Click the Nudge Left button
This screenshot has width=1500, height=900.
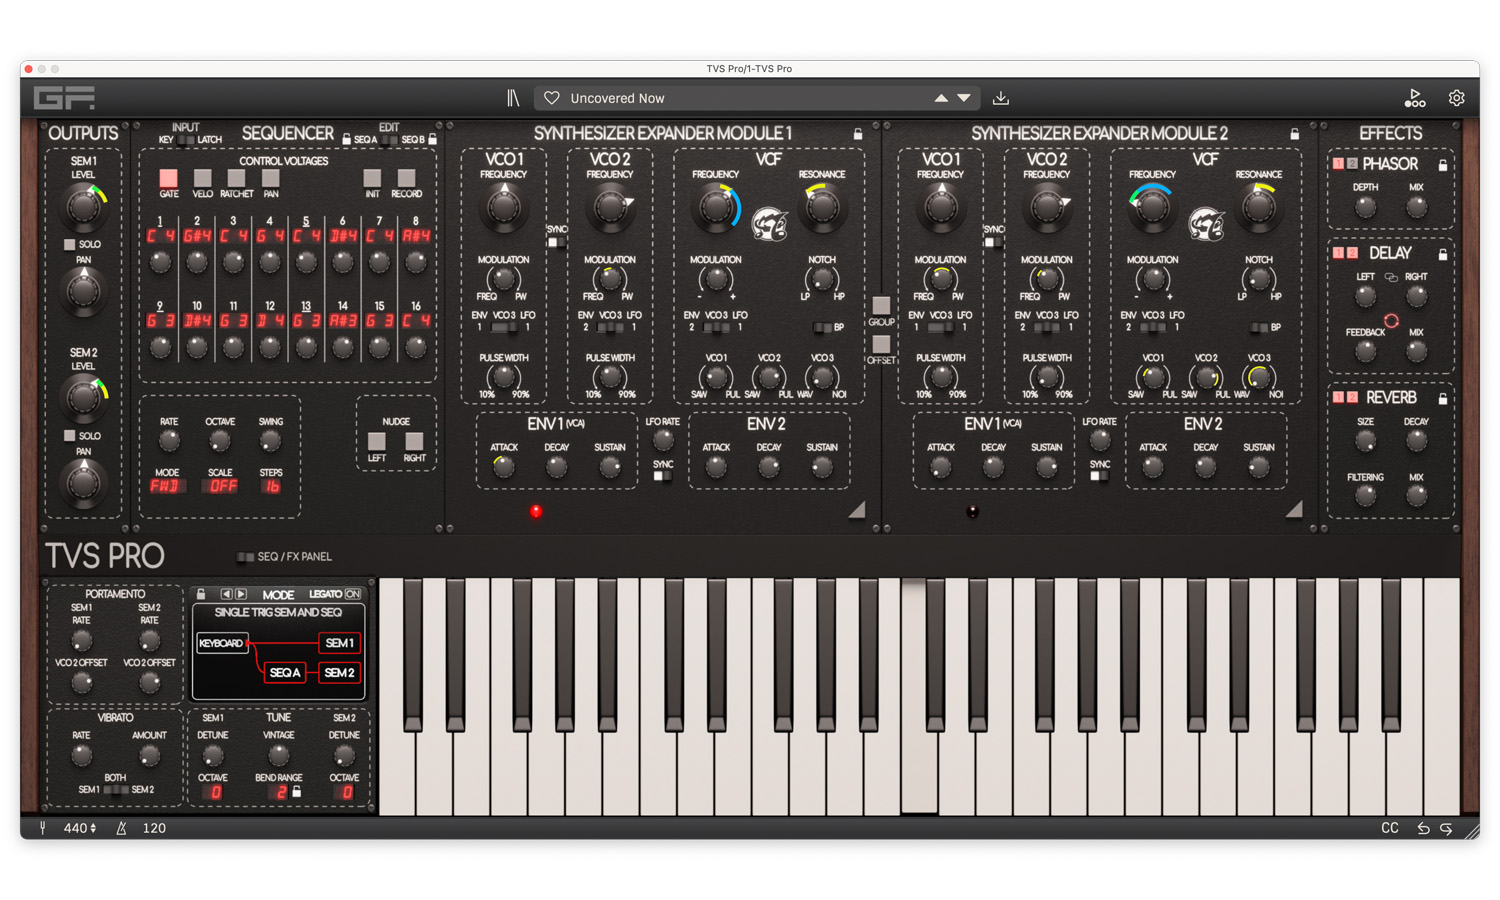[377, 441]
